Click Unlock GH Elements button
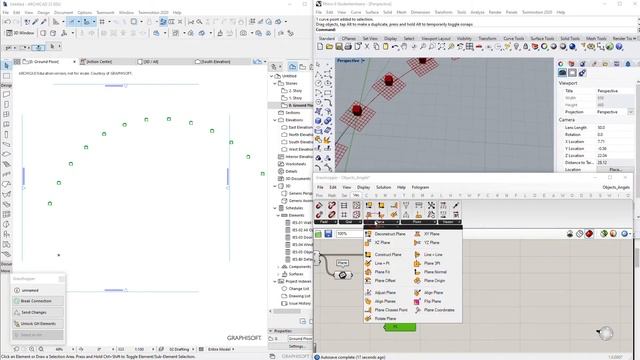 point(38,324)
